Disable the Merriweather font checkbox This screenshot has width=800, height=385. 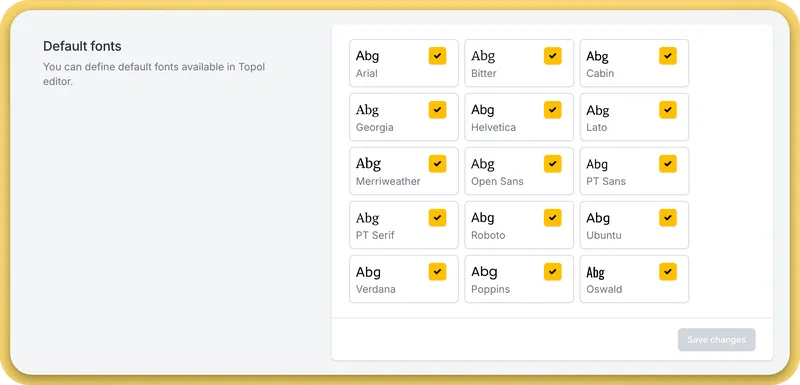tap(437, 164)
